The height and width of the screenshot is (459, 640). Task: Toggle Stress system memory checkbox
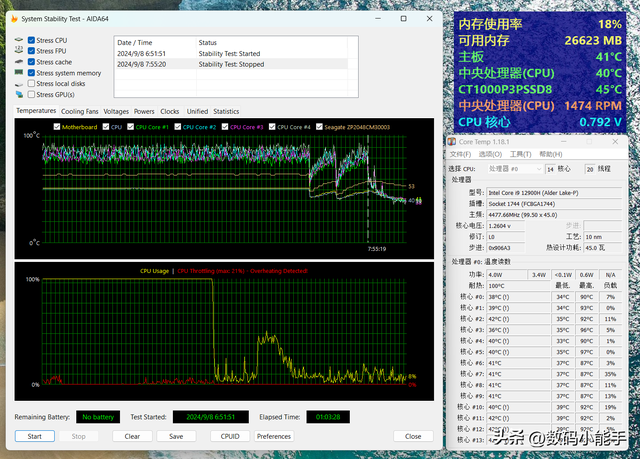[x=31, y=73]
